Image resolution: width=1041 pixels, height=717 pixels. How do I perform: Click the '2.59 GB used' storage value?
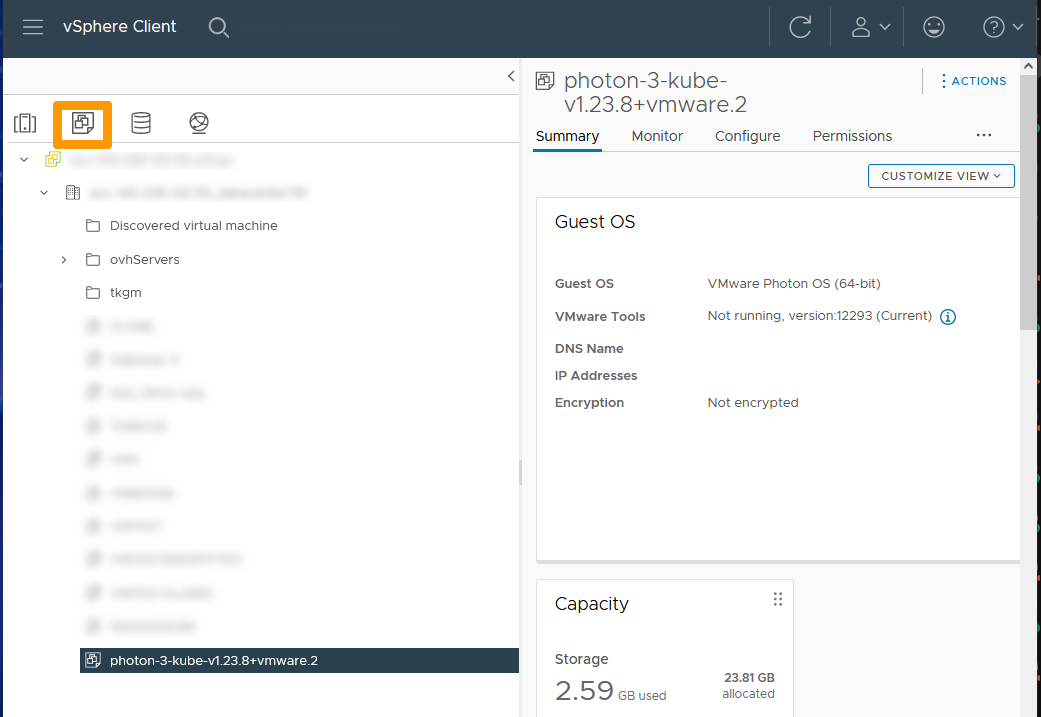pos(610,690)
